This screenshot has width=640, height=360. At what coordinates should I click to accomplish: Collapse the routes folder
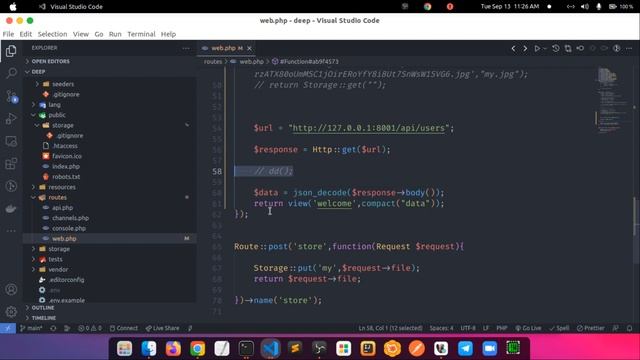tap(57, 198)
